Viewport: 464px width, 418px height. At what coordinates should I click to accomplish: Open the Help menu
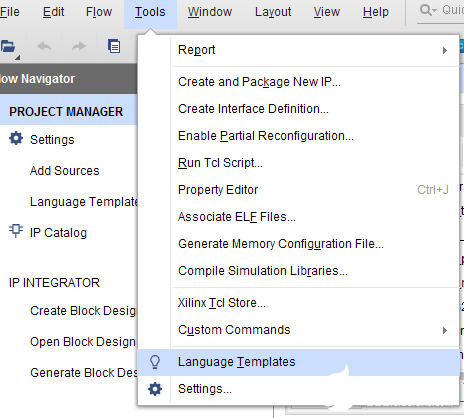(376, 12)
